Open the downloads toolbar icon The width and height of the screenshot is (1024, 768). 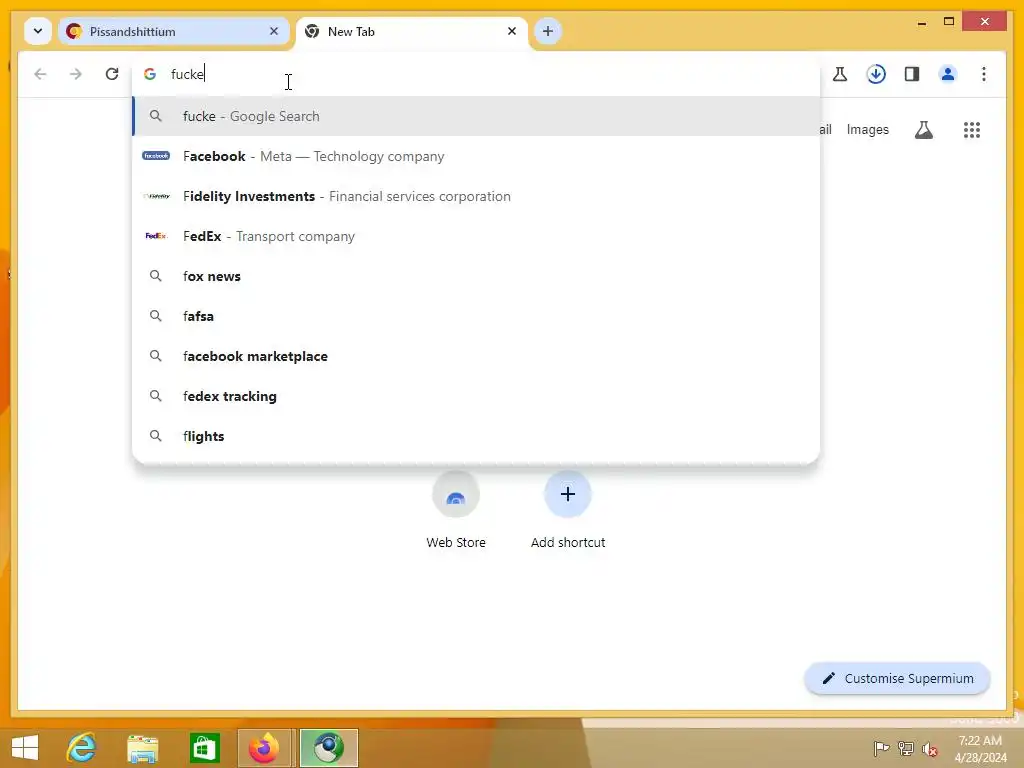[x=876, y=74]
